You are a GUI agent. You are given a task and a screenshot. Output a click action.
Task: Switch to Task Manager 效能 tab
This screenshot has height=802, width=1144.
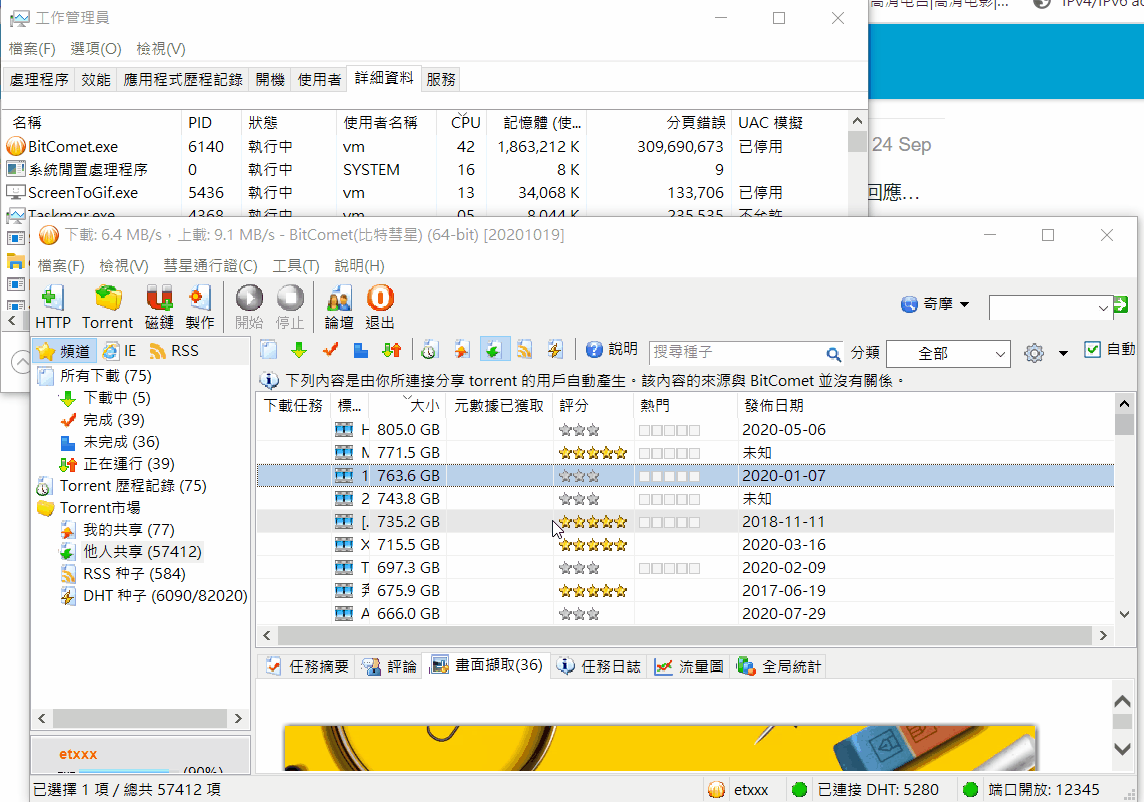(x=96, y=80)
